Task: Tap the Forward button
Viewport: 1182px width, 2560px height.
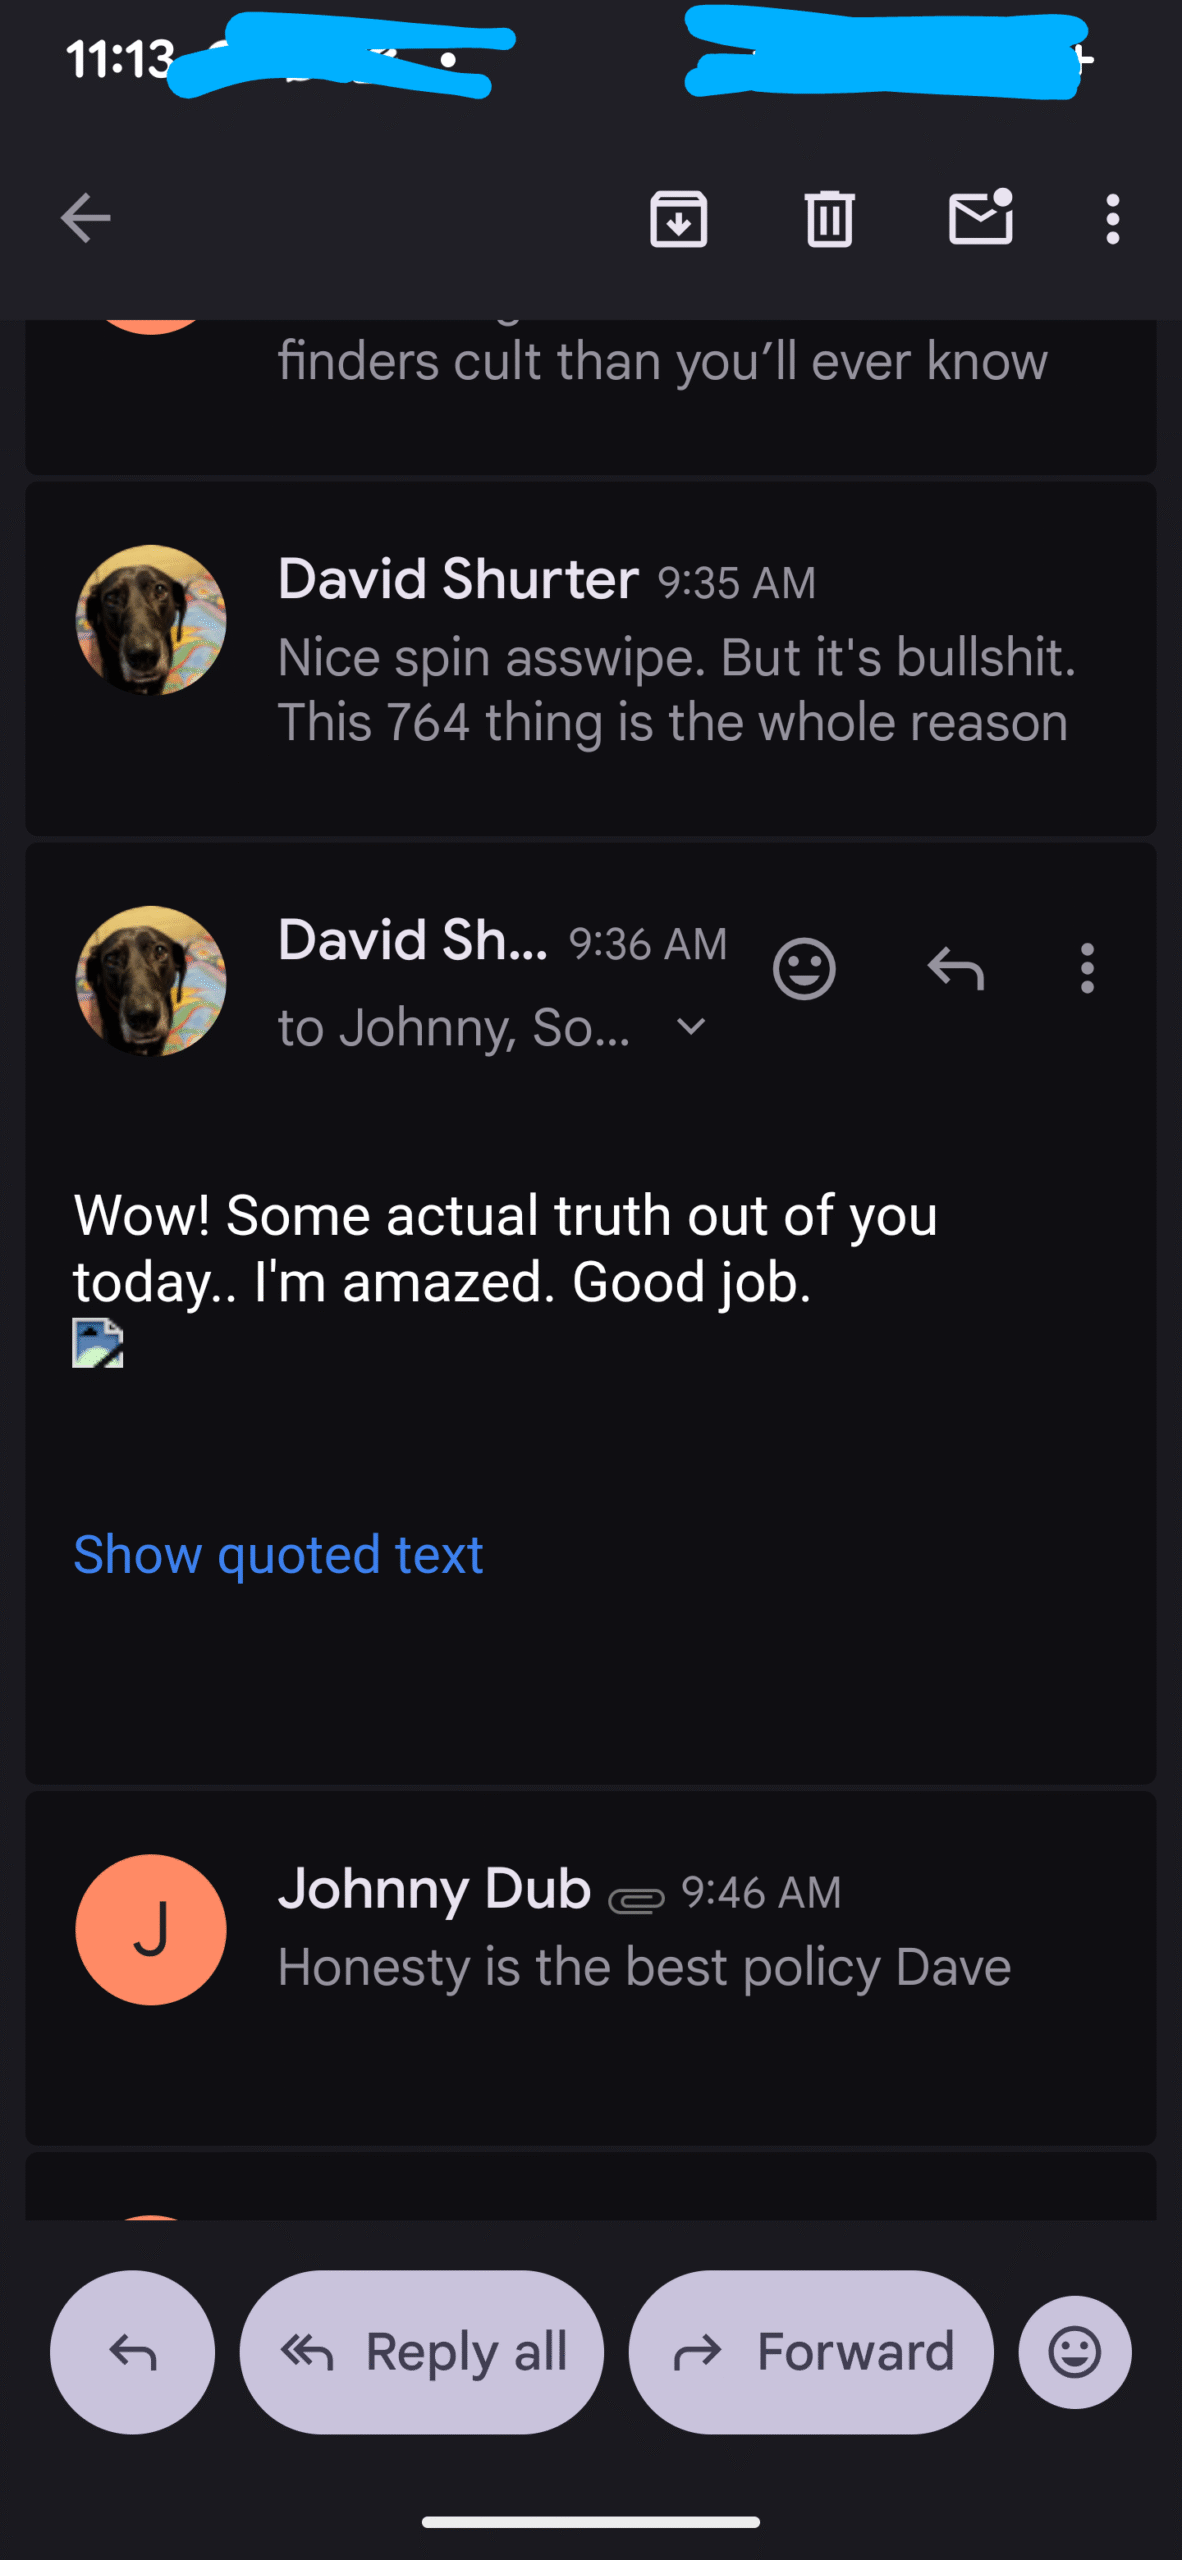Action: tap(811, 2352)
